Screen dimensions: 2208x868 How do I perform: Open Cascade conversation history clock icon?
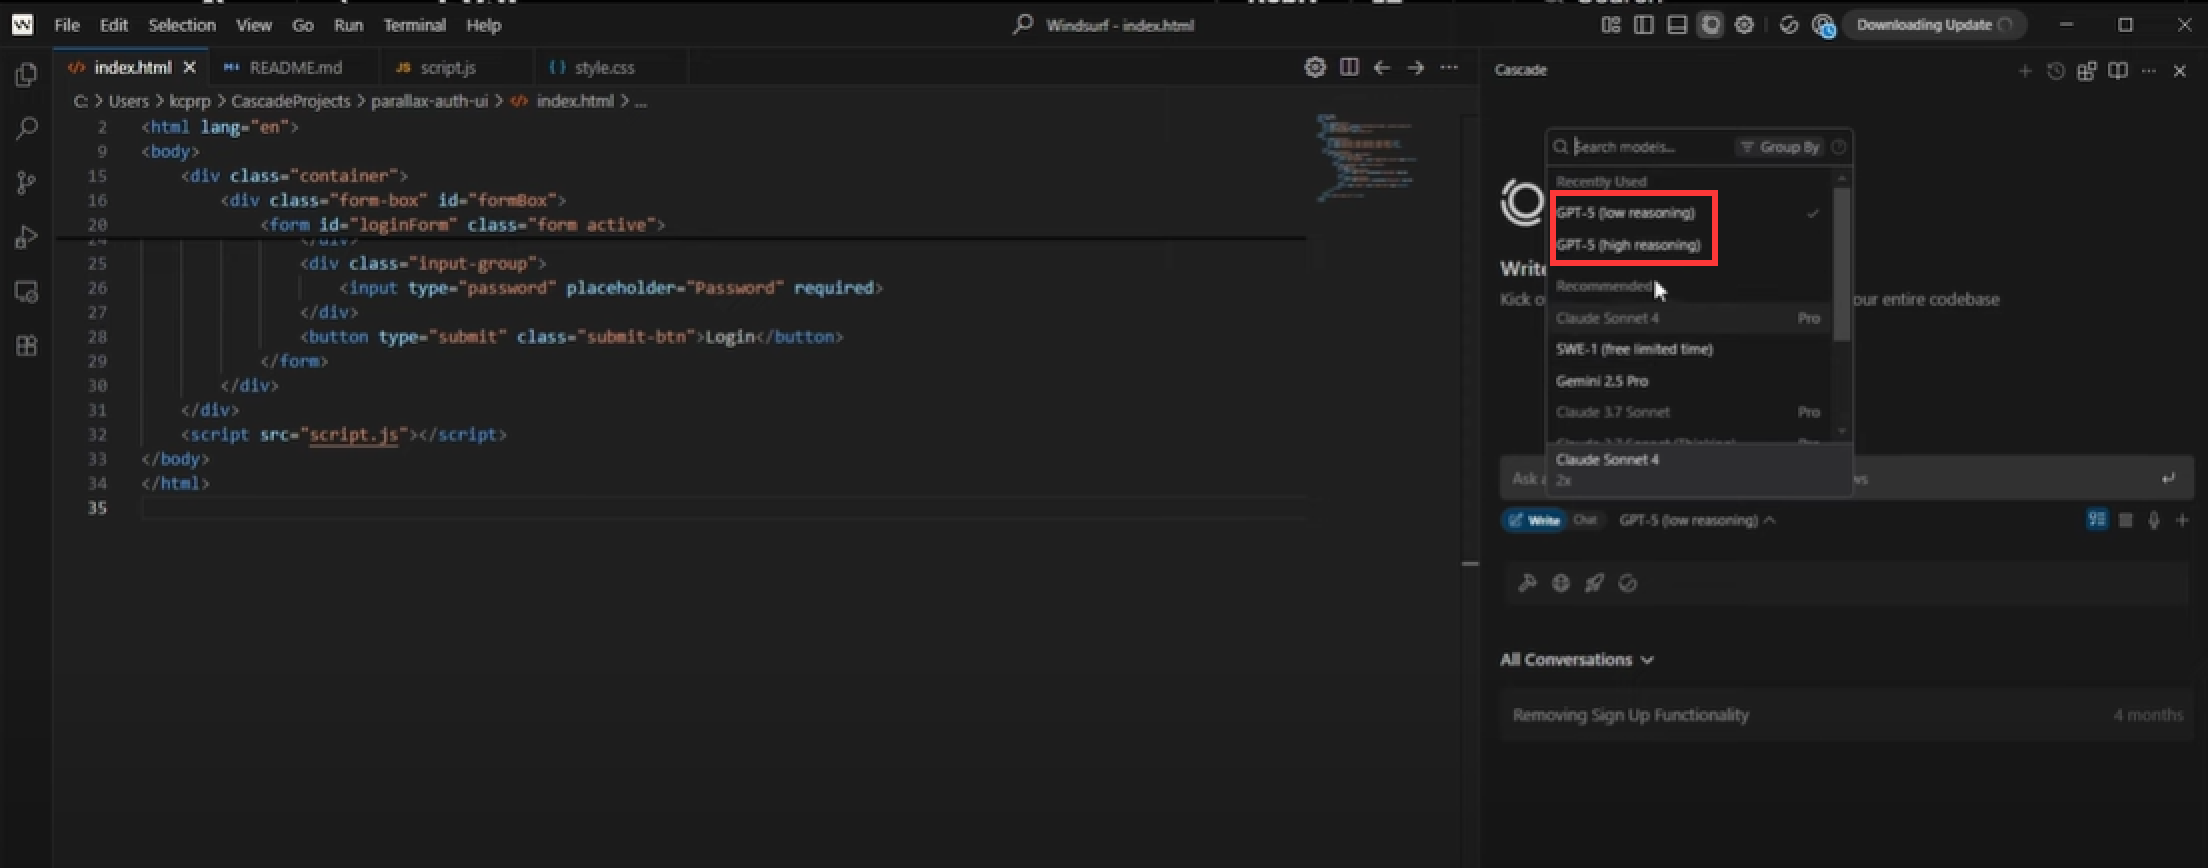[x=2056, y=71]
